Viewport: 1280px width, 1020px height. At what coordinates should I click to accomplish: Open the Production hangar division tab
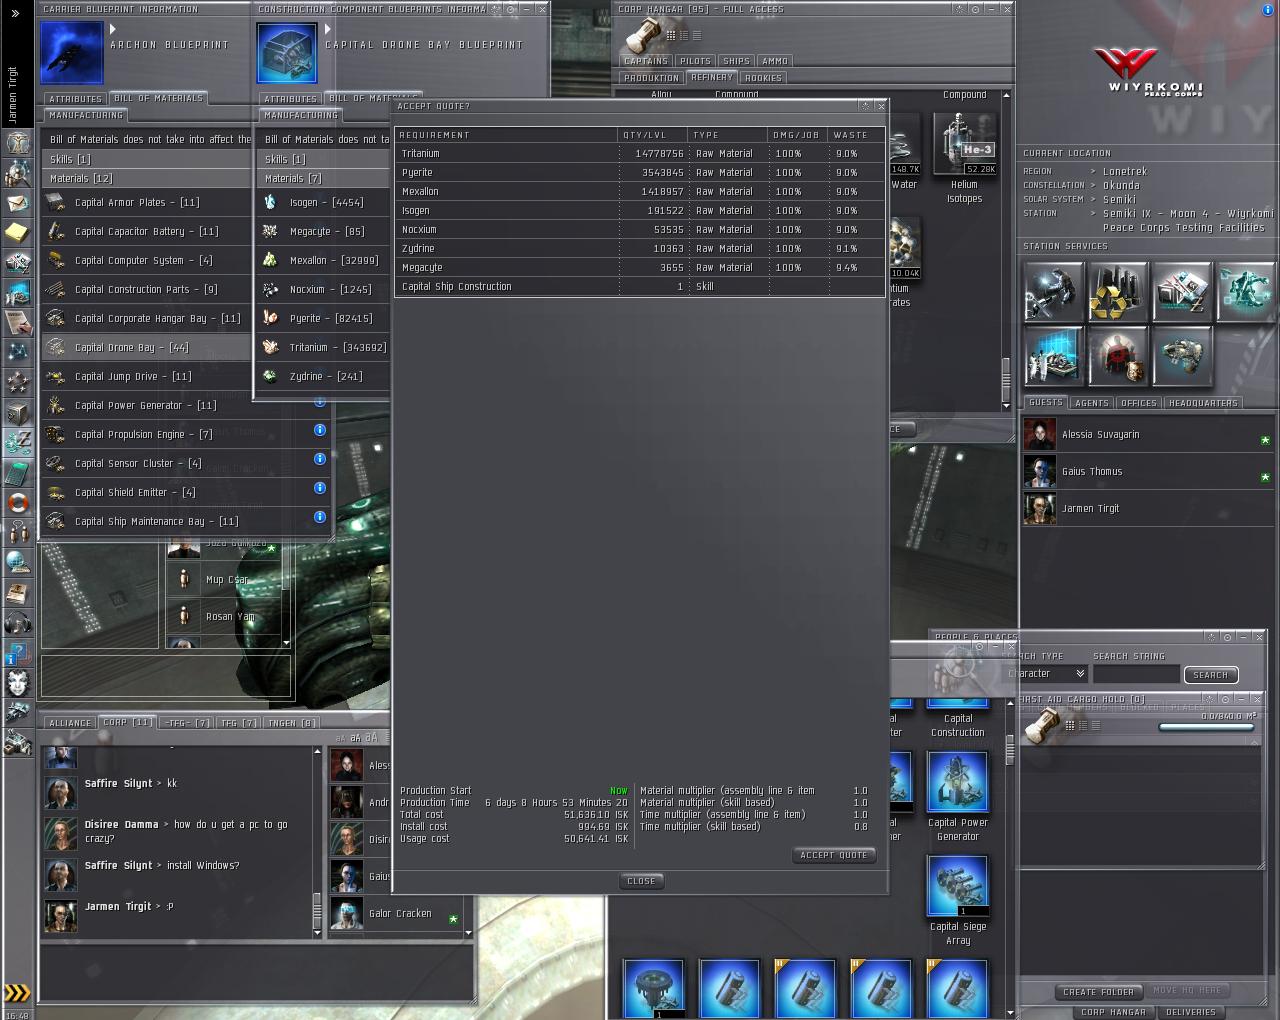[651, 78]
